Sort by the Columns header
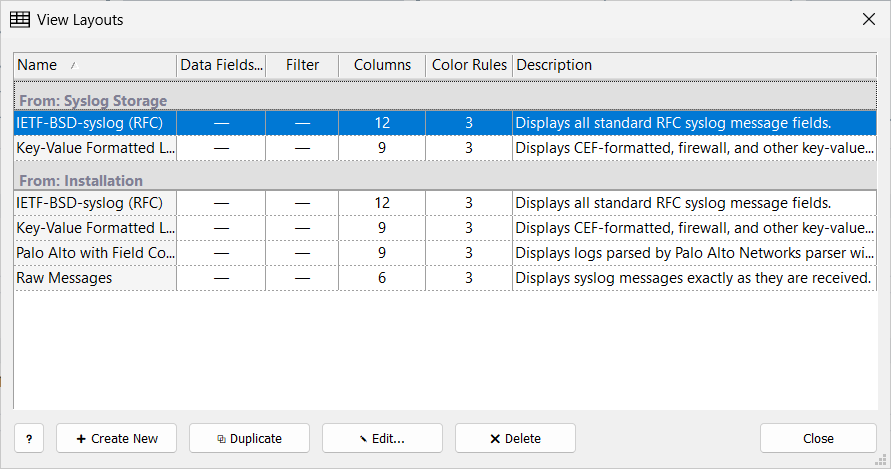This screenshot has height=469, width=891. [382, 65]
